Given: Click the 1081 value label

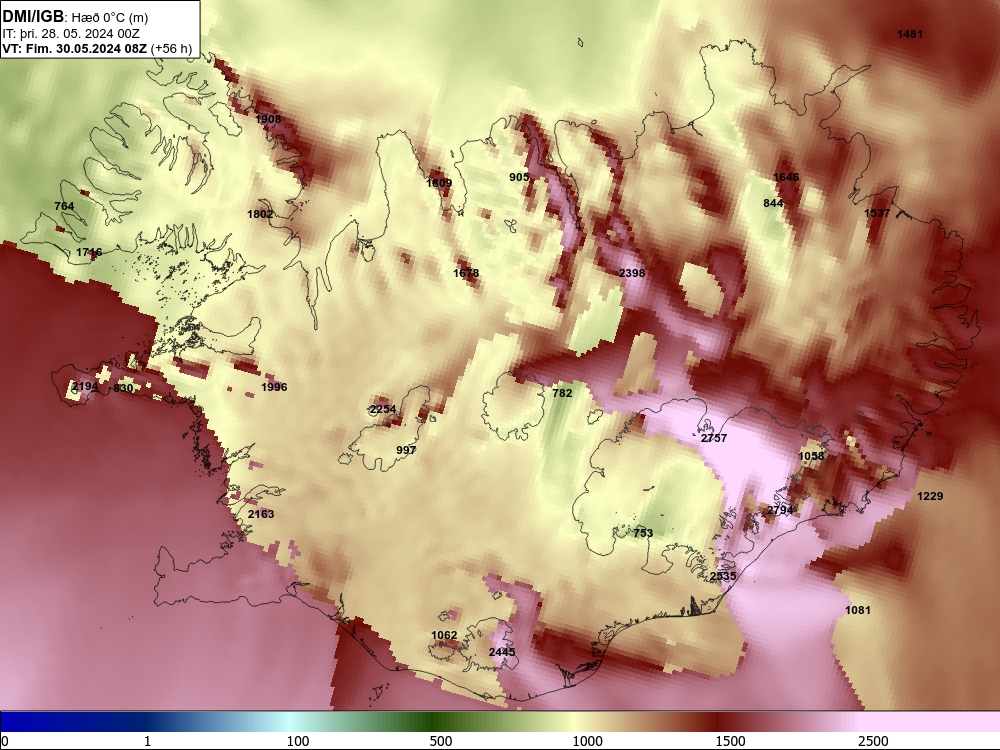Looking at the screenshot, I should (858, 610).
